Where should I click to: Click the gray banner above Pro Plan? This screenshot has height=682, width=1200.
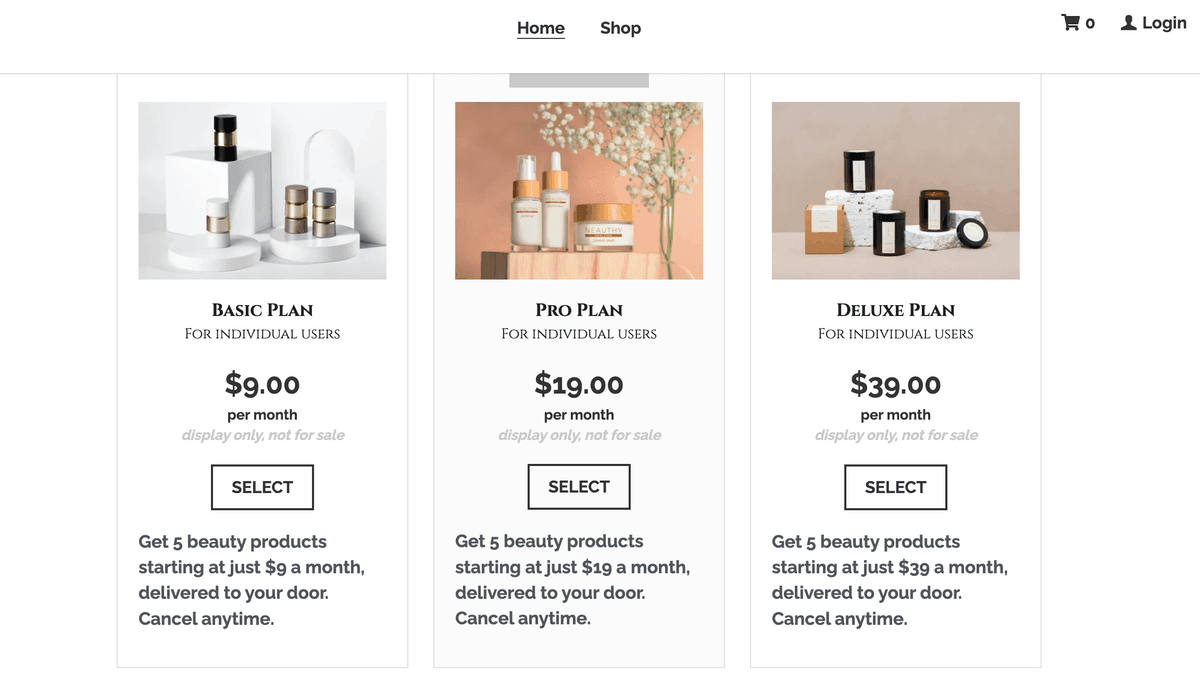[x=579, y=80]
